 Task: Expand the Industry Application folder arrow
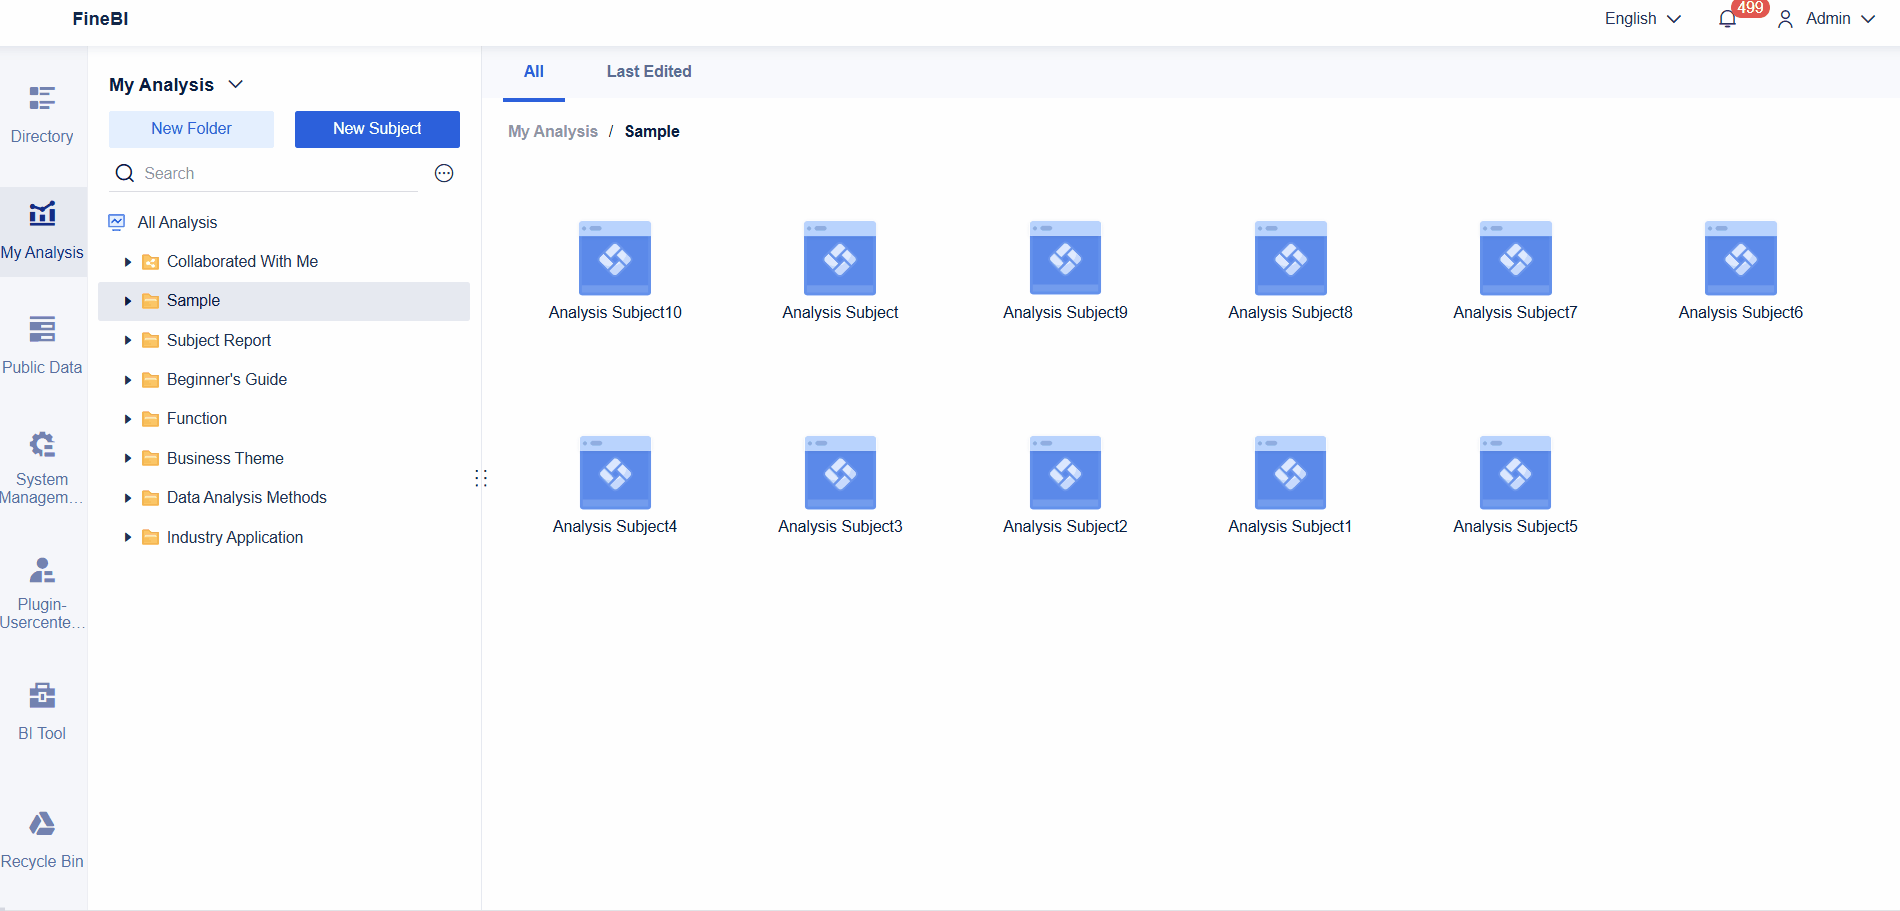point(128,538)
